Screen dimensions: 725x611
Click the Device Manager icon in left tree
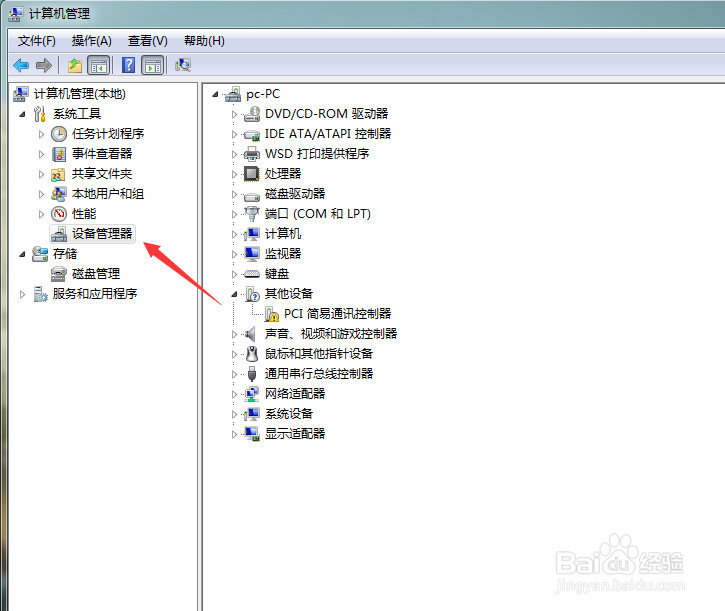(59, 234)
